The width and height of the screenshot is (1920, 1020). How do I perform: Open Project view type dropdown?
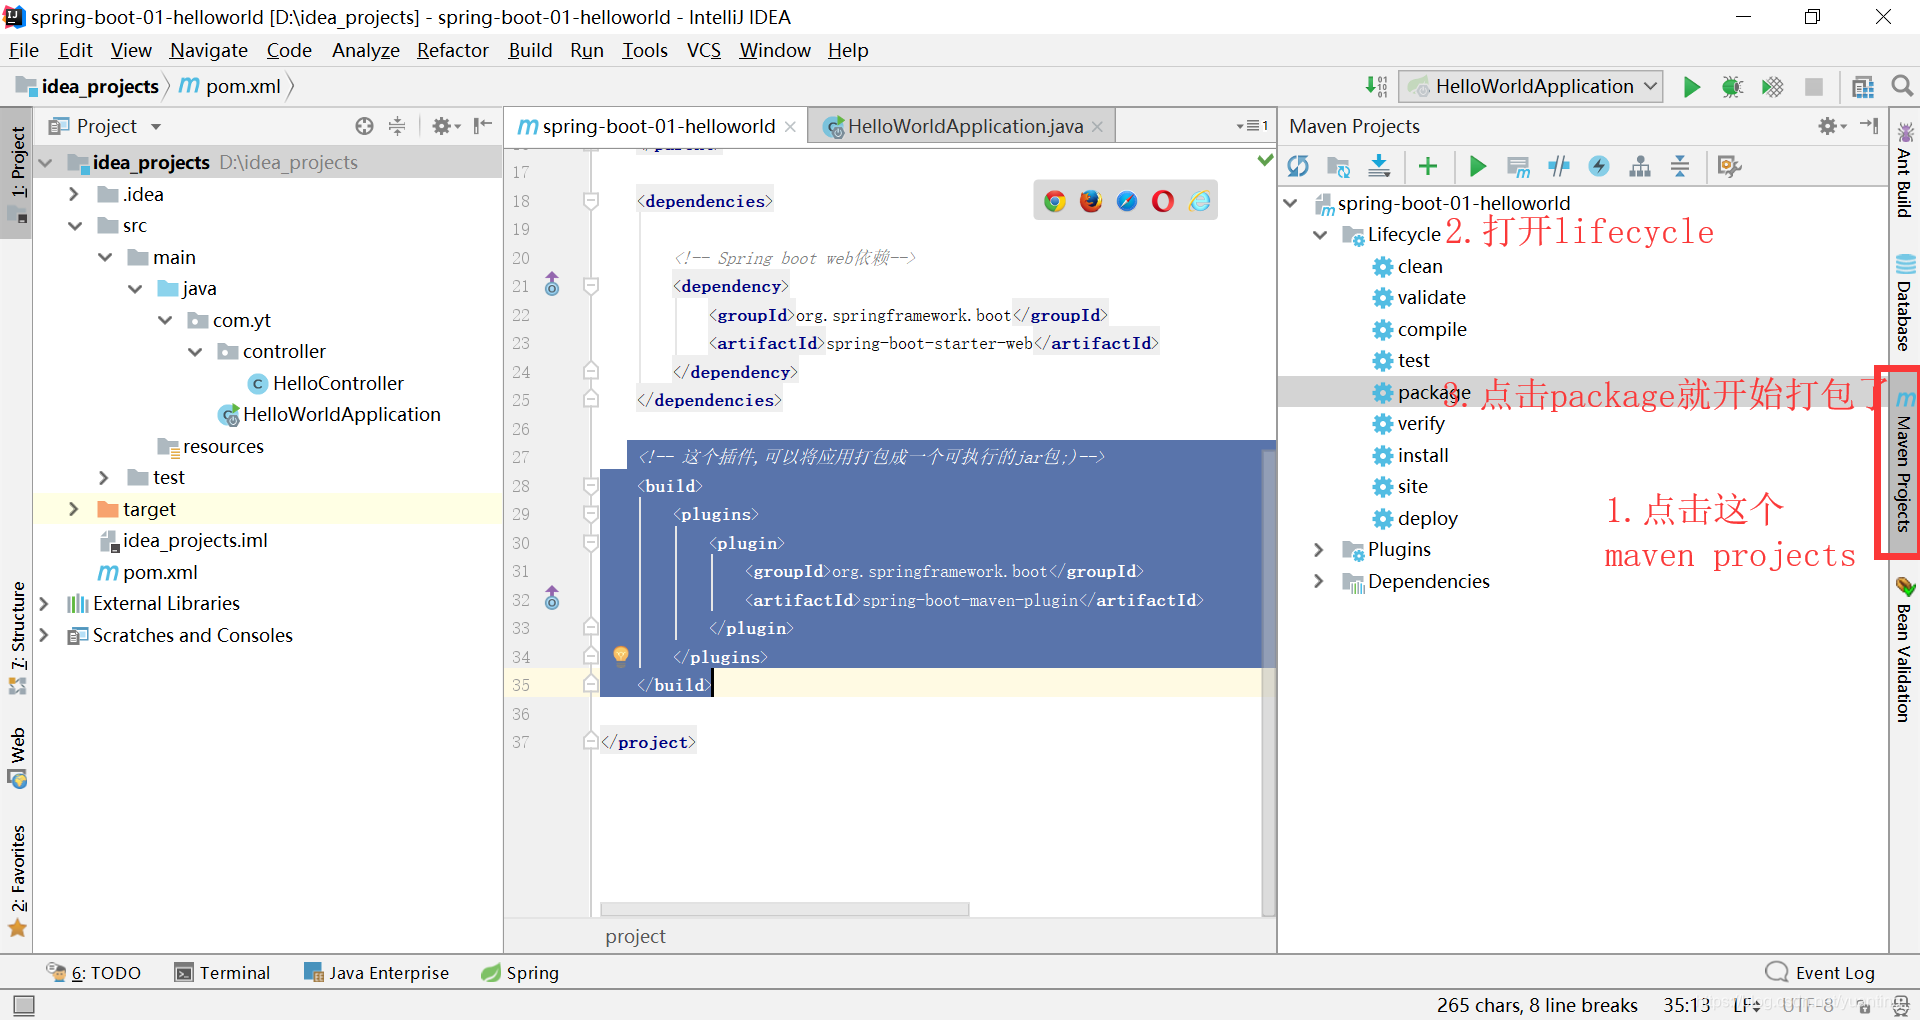[x=156, y=127]
